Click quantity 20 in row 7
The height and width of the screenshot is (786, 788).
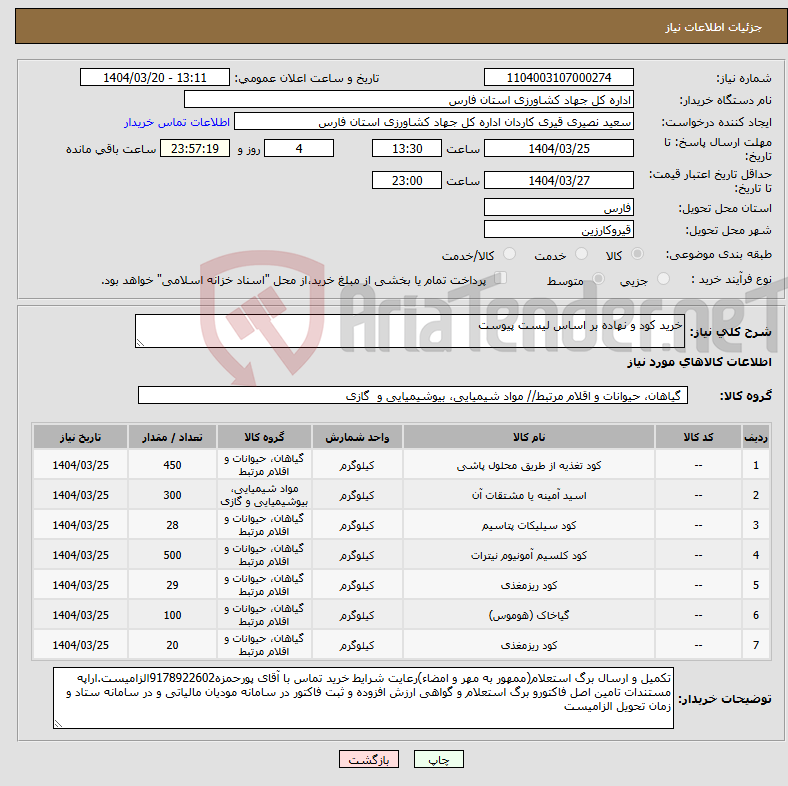pyautogui.click(x=172, y=645)
